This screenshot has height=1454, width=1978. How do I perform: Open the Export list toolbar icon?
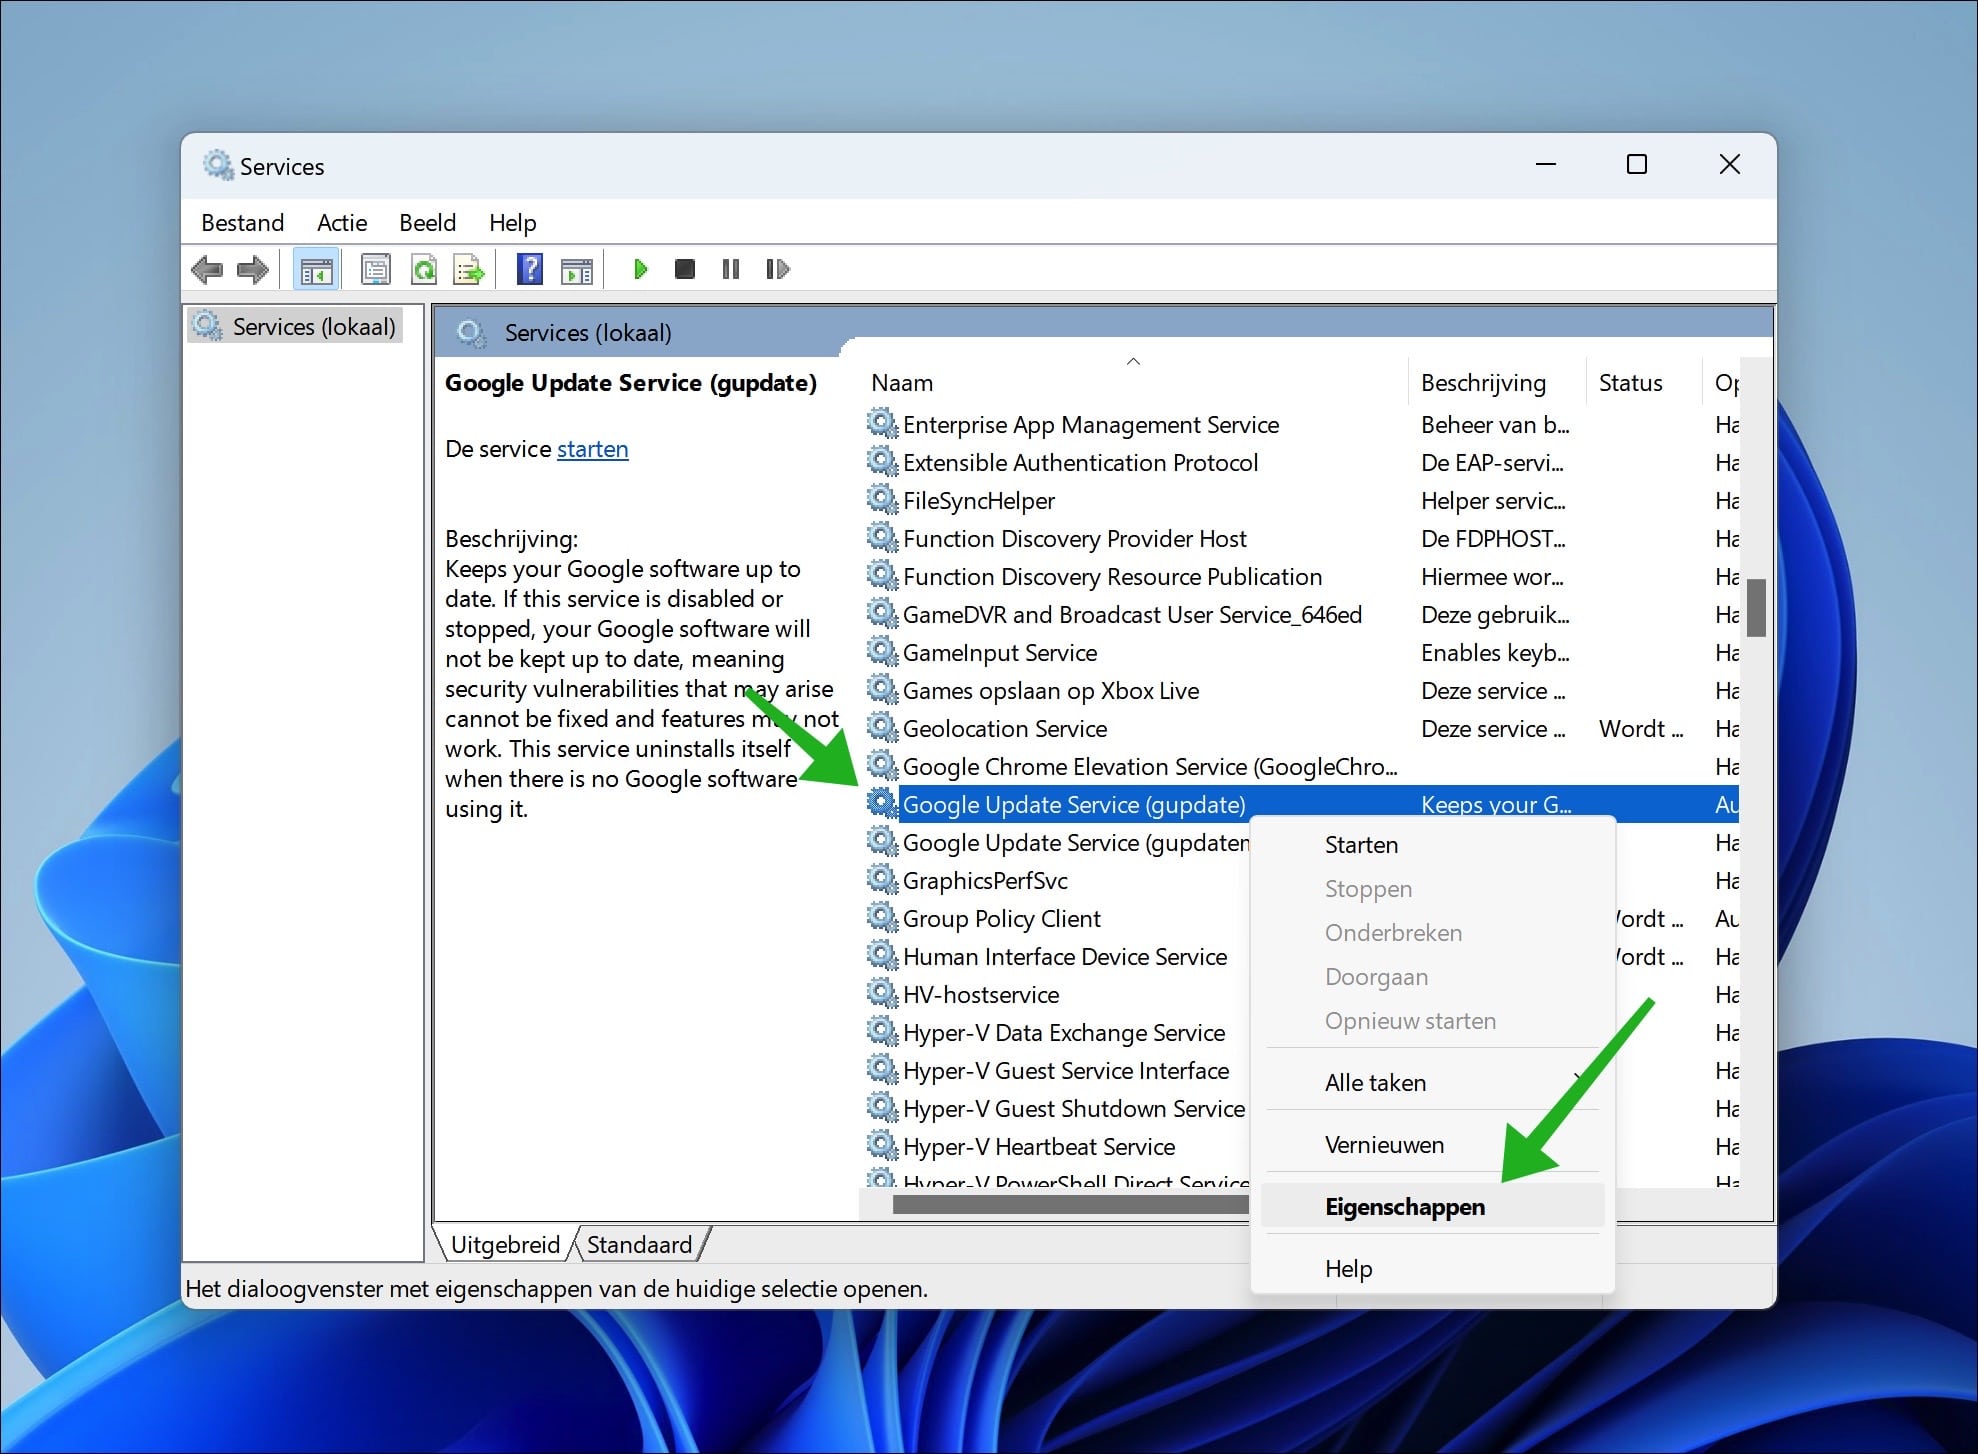(x=466, y=268)
